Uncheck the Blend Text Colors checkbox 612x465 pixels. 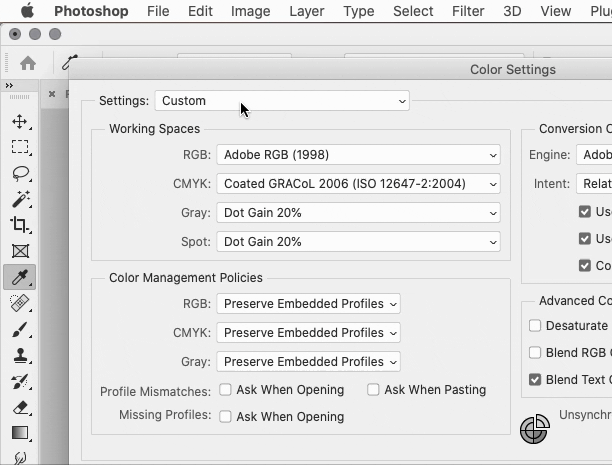[535, 380]
